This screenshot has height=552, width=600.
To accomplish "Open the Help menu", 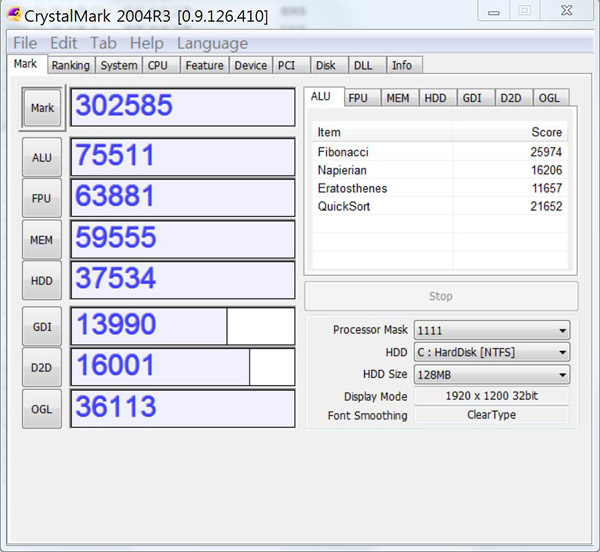I will coord(147,43).
